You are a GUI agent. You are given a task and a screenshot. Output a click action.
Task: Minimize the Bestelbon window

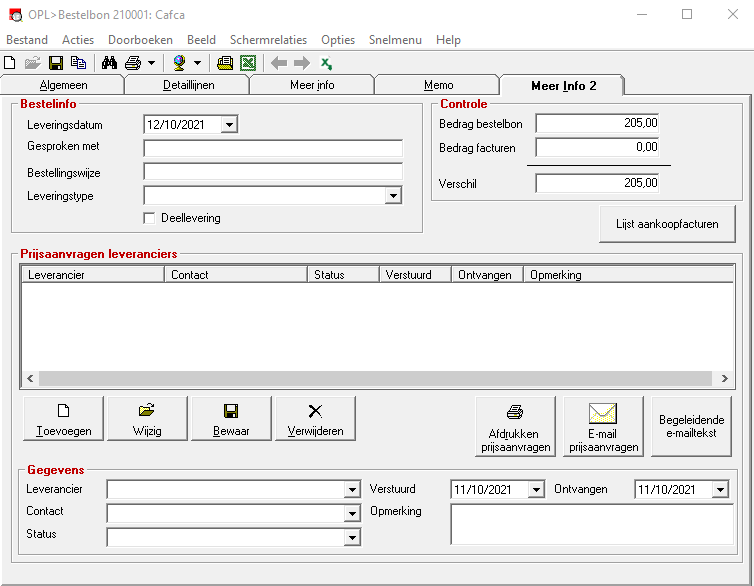(641, 14)
